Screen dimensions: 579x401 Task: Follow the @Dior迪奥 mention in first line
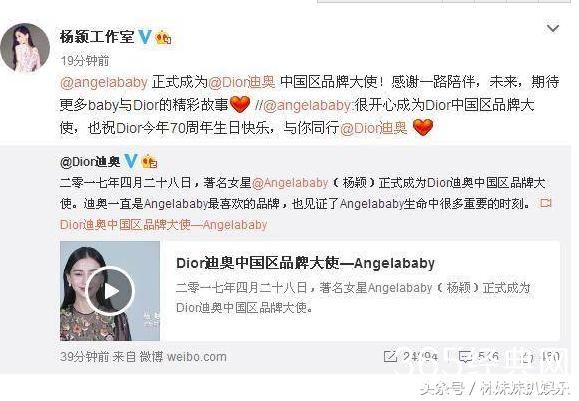pos(241,82)
